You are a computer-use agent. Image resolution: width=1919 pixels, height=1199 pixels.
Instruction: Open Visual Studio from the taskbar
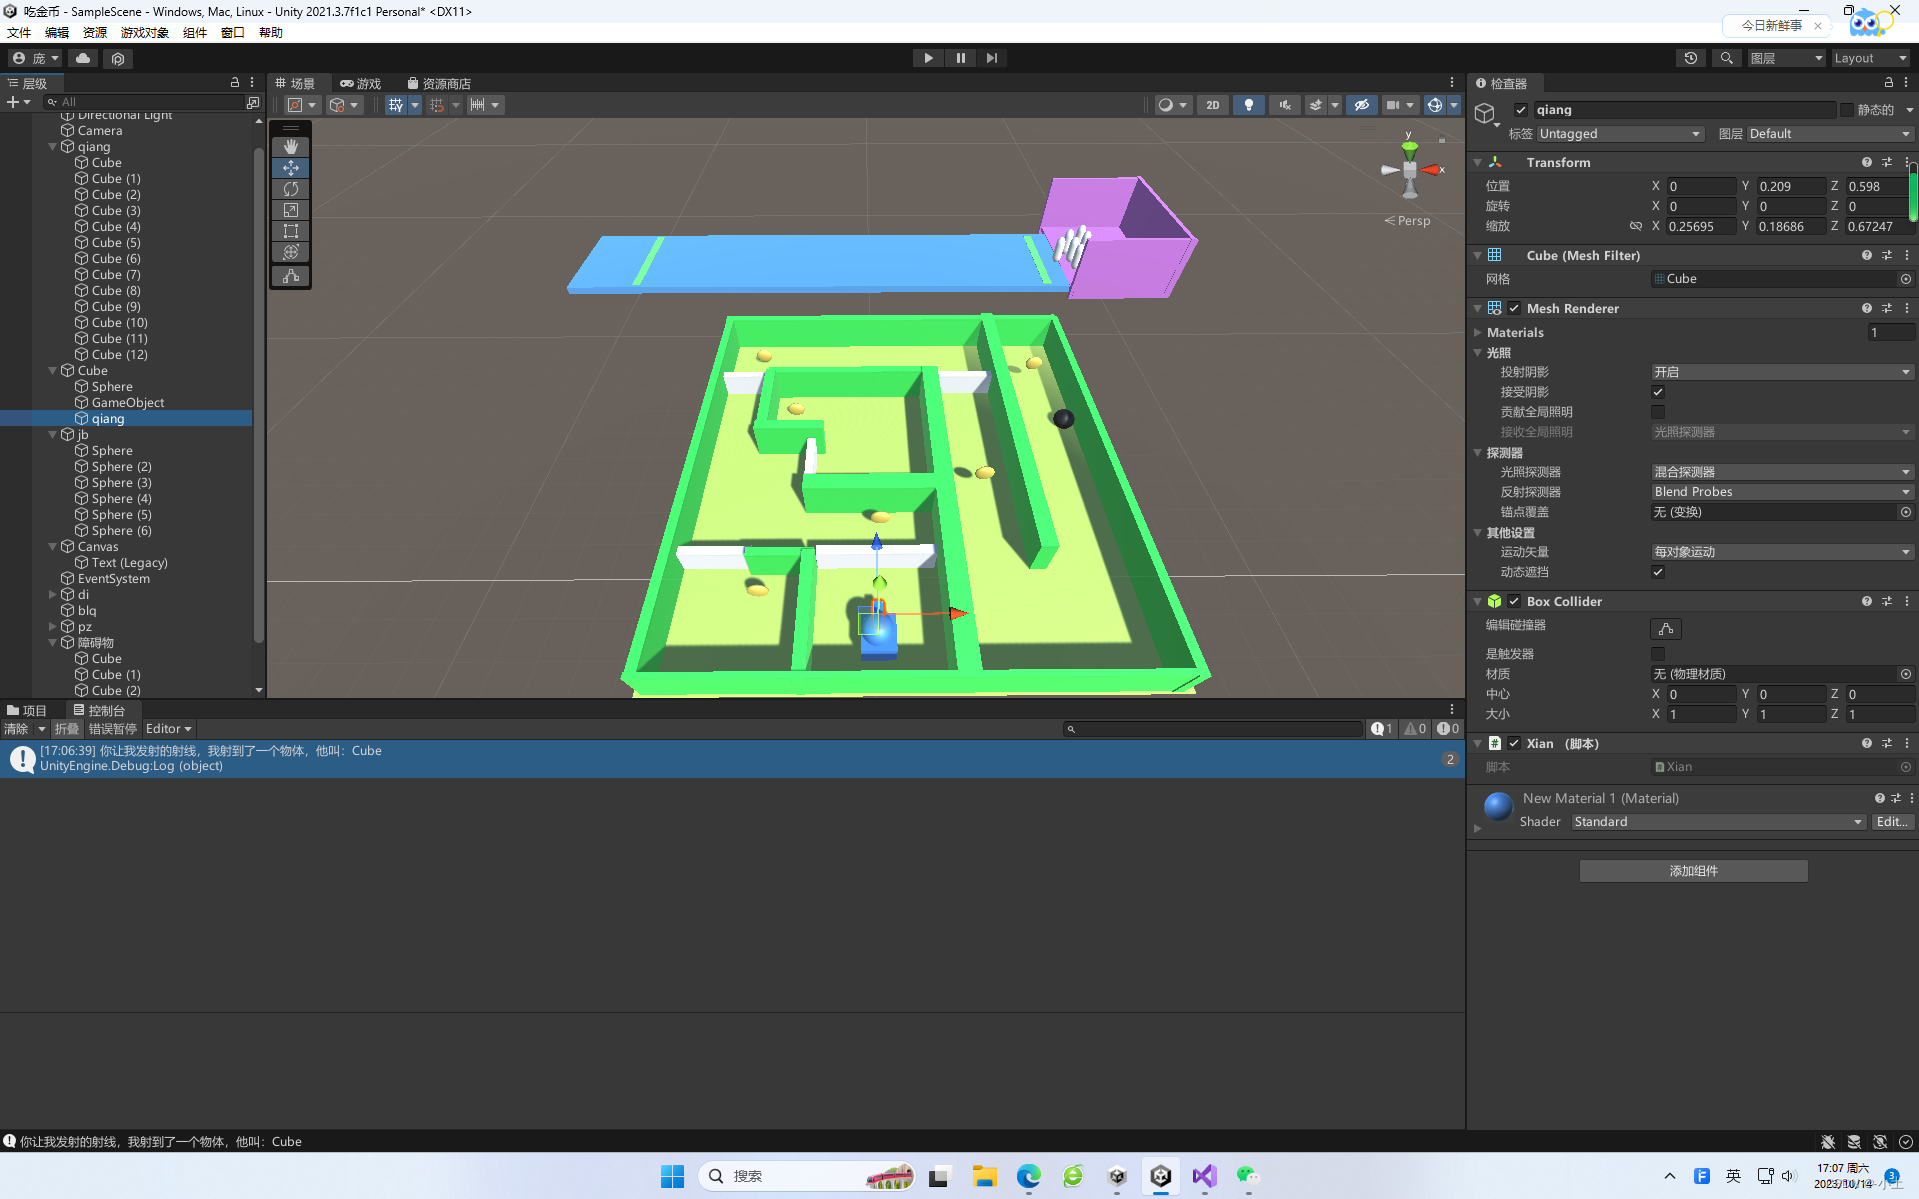1204,1177
